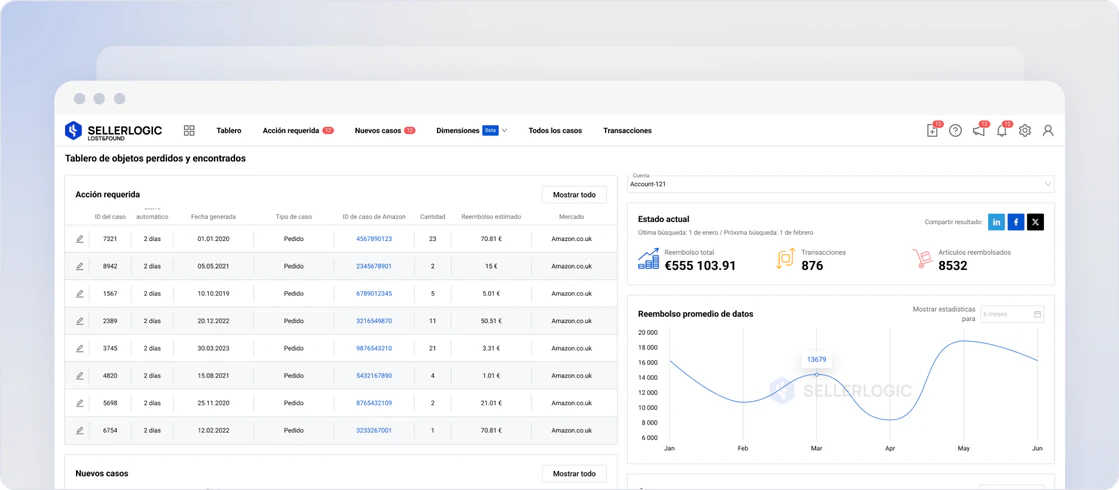Image resolution: width=1119 pixels, height=490 pixels.
Task: Open Amazon case link 5432167890
Action: point(374,375)
